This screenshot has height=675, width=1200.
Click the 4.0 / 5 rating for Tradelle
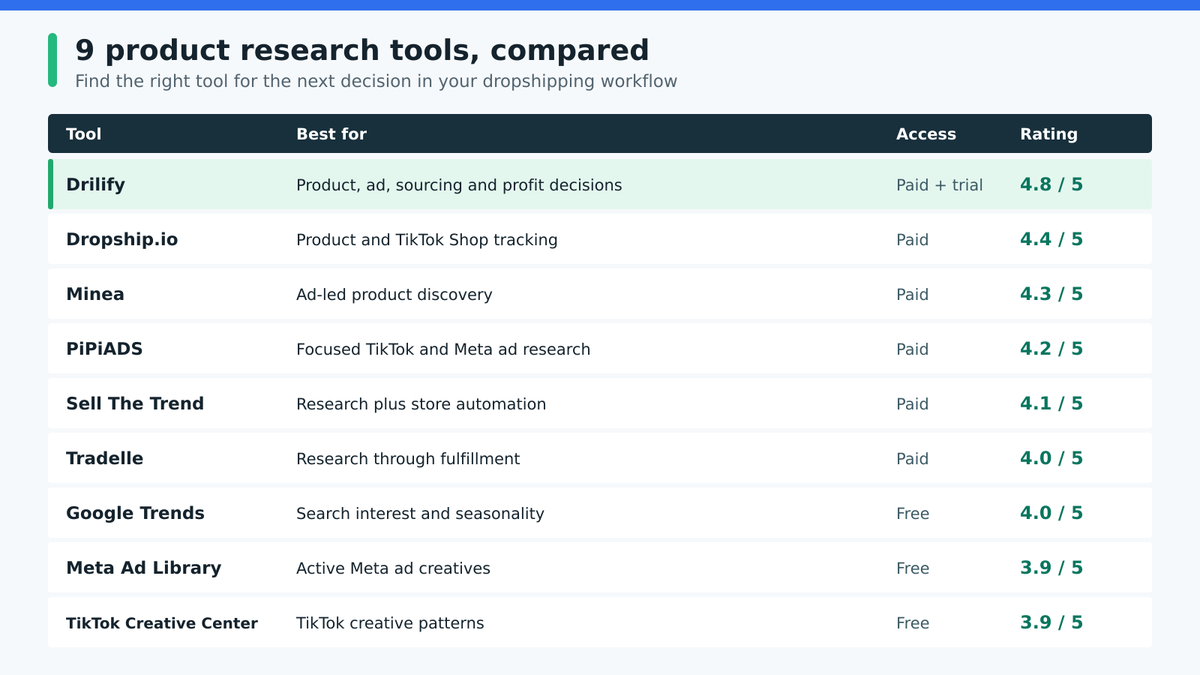[x=1051, y=458]
